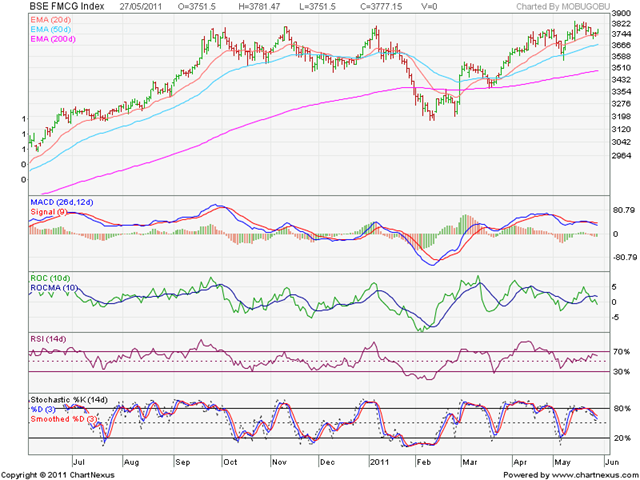Click the Aug month axis label

[131, 462]
